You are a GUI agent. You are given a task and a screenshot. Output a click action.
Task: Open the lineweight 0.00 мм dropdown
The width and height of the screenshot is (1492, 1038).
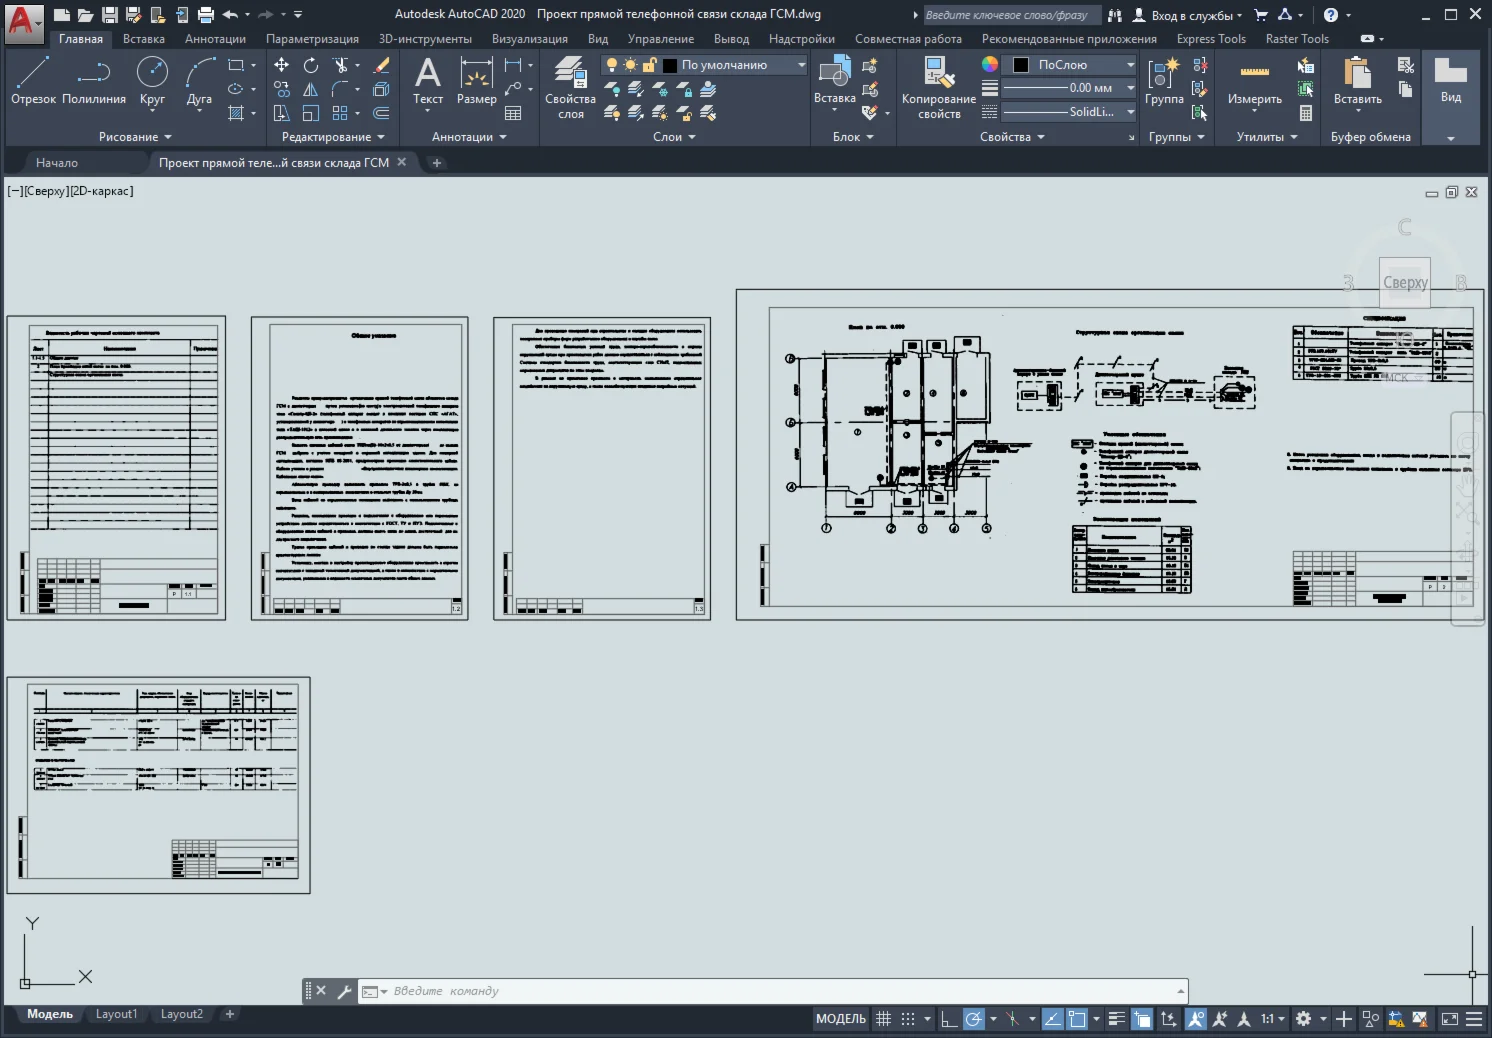coord(1069,88)
